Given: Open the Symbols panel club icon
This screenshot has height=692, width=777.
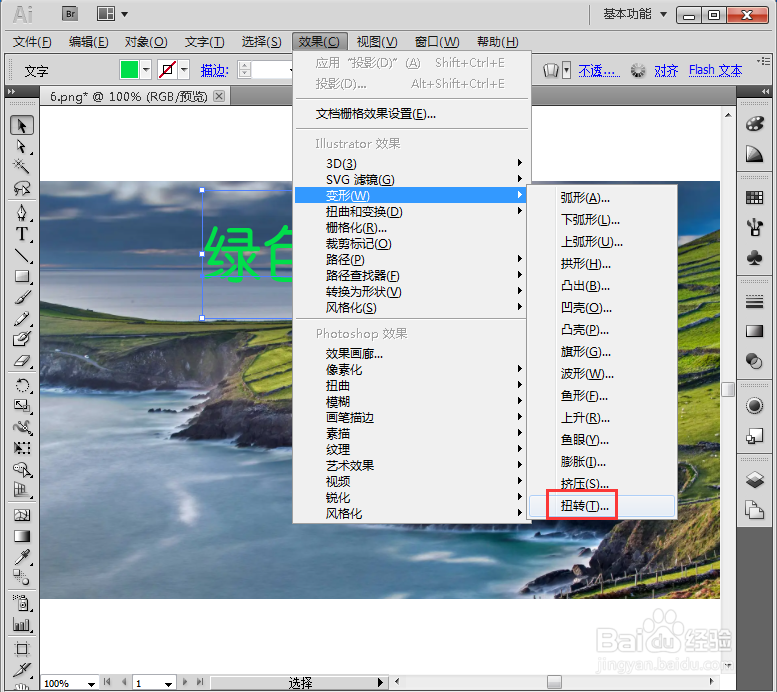Looking at the screenshot, I should pyautogui.click(x=755, y=258).
